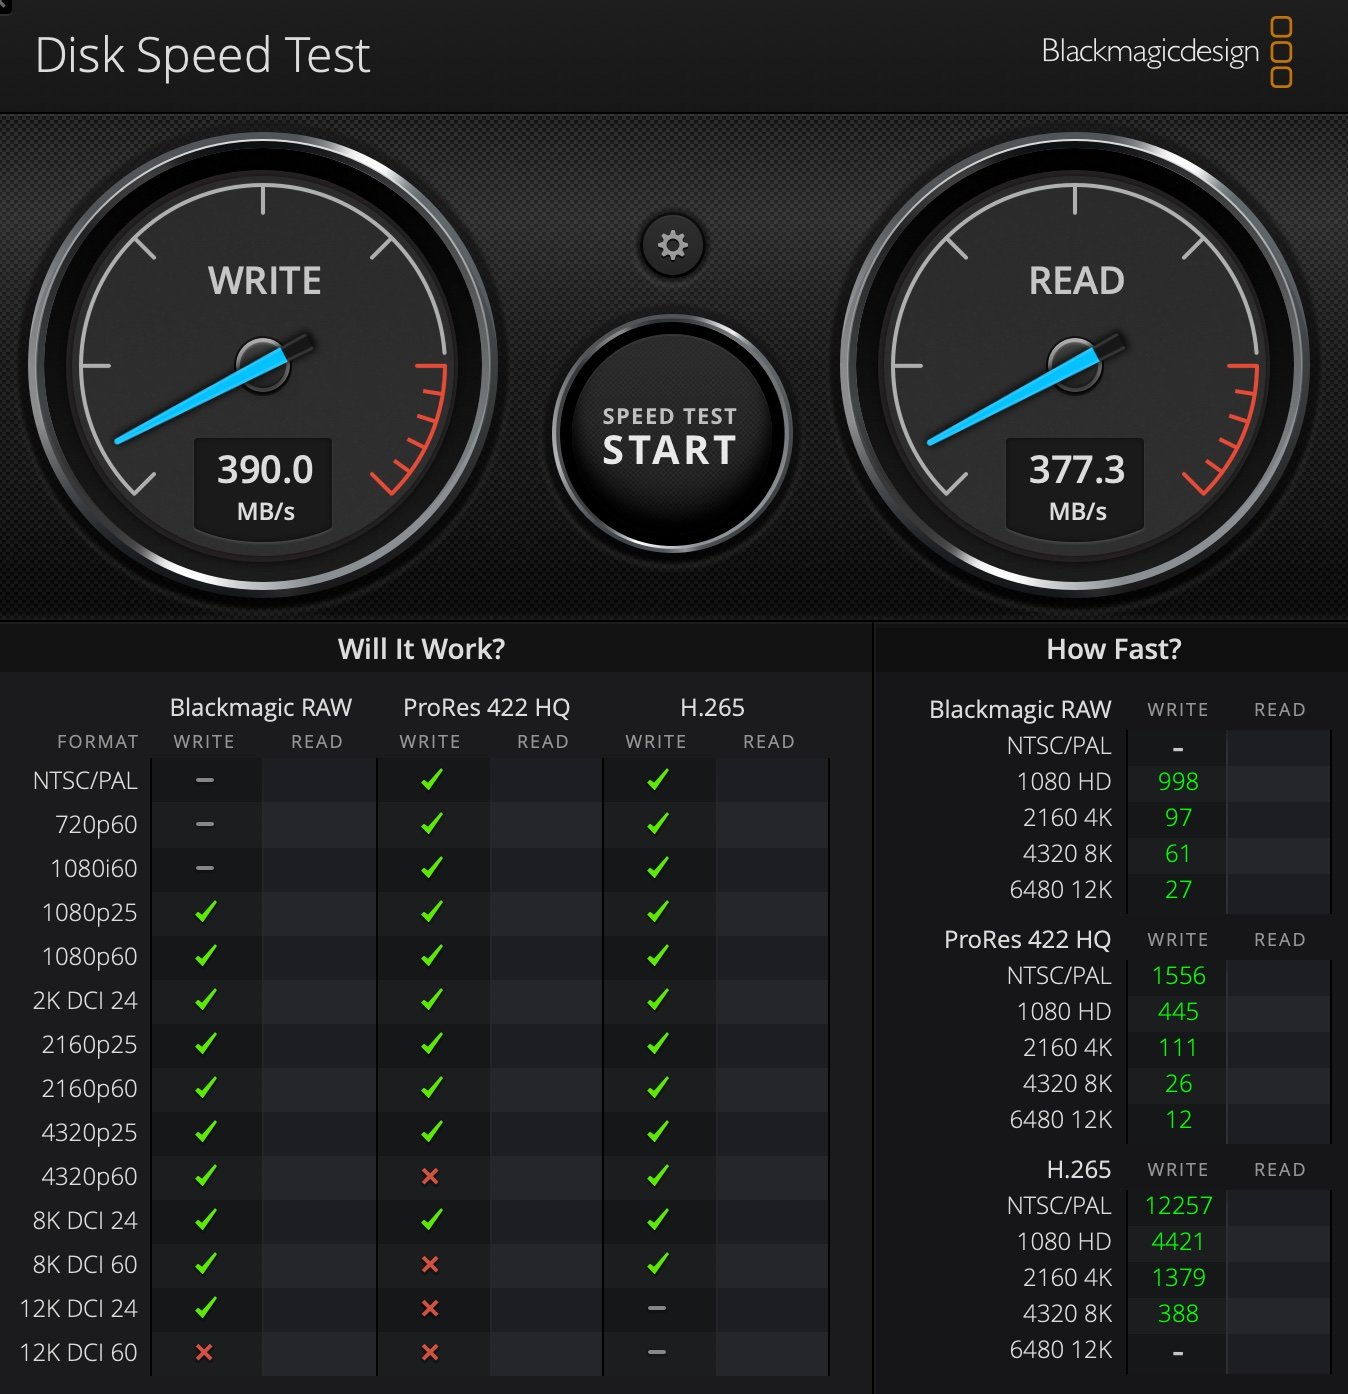1348x1394 pixels.
Task: Click the 2K DCI 24 format row label
Action: point(85,1000)
